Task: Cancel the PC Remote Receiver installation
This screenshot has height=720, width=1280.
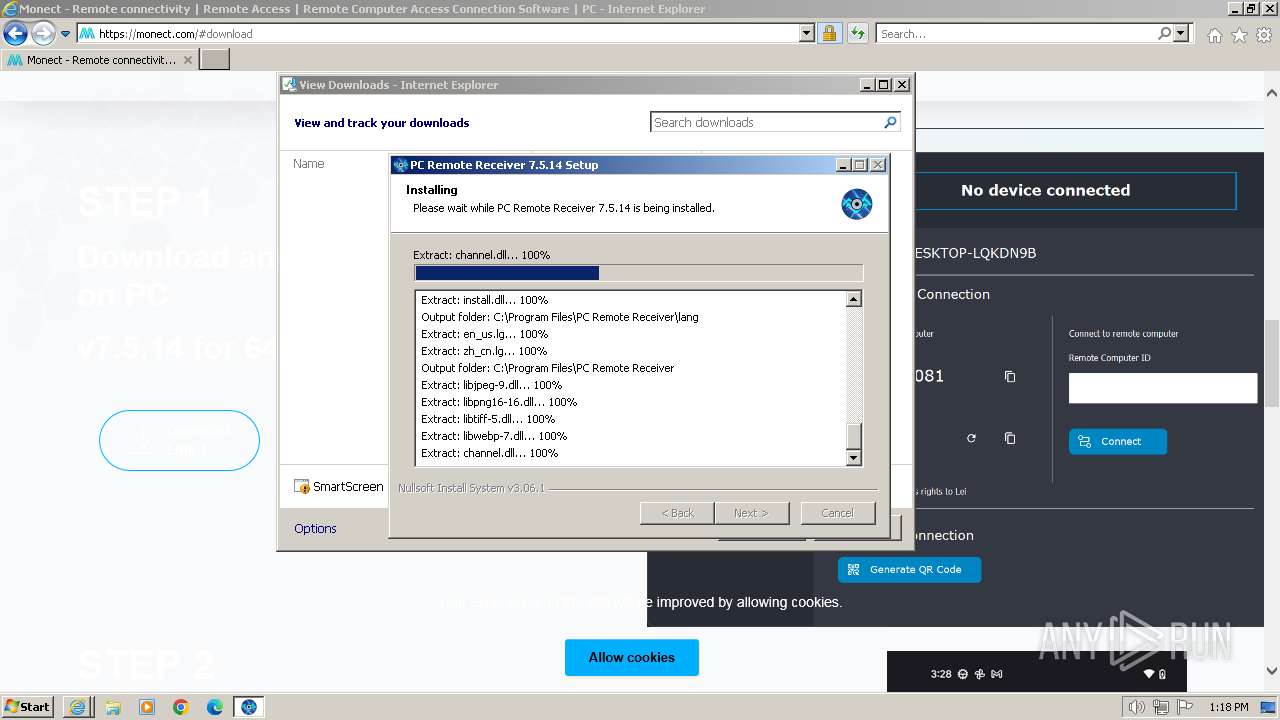Action: [x=838, y=513]
